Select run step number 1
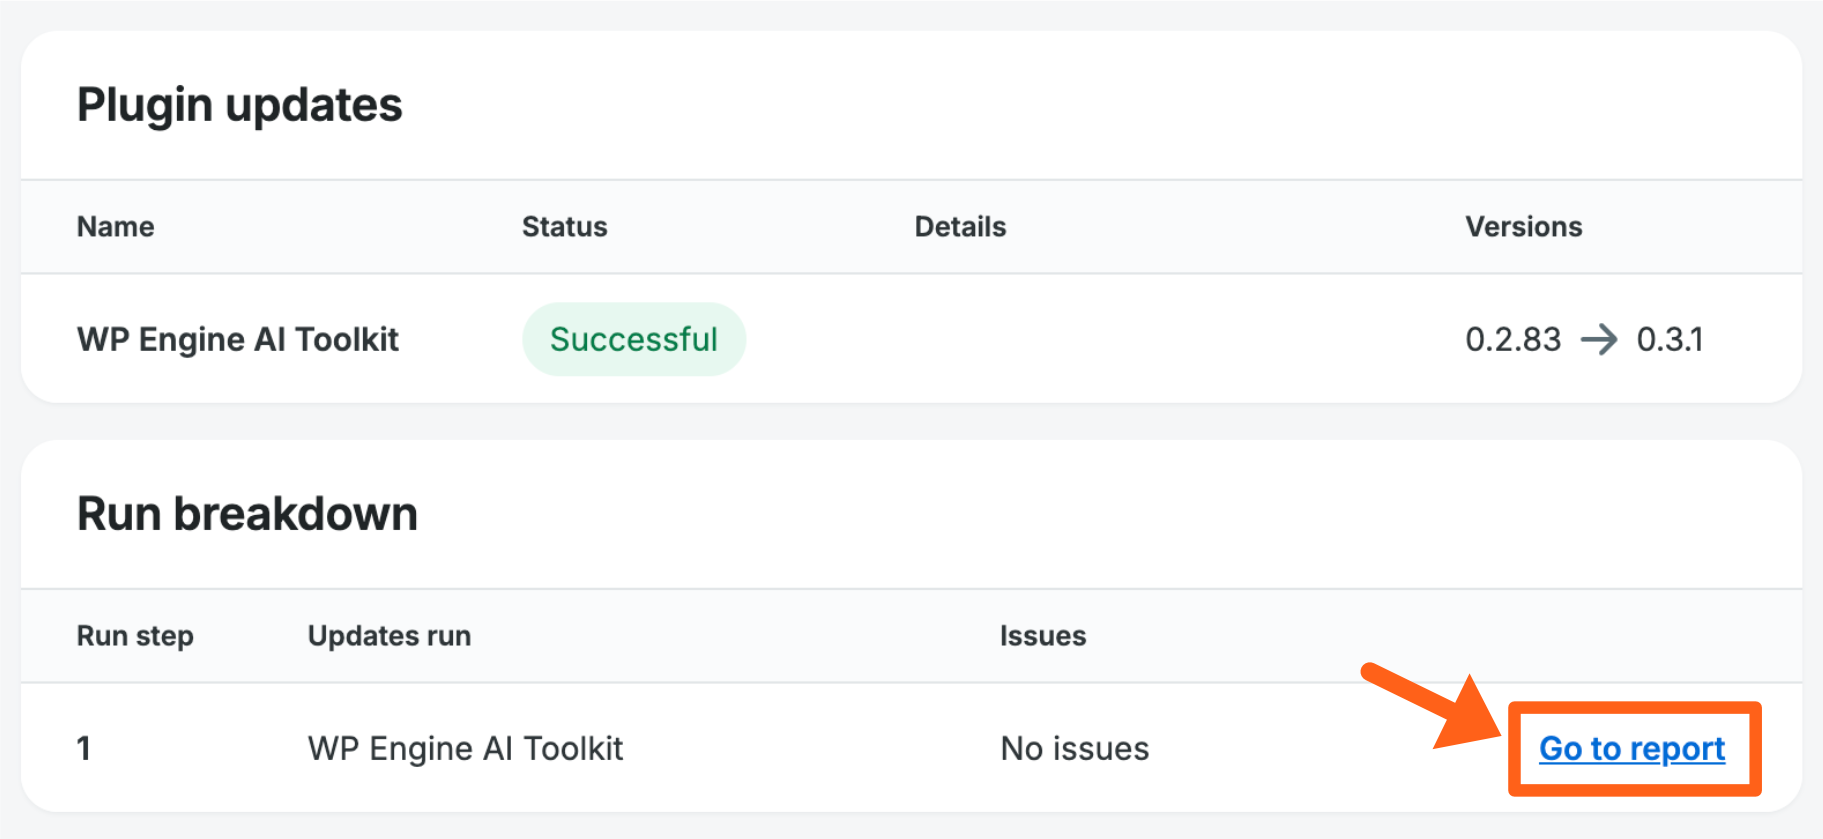The width and height of the screenshot is (1823, 839). pos(84,749)
